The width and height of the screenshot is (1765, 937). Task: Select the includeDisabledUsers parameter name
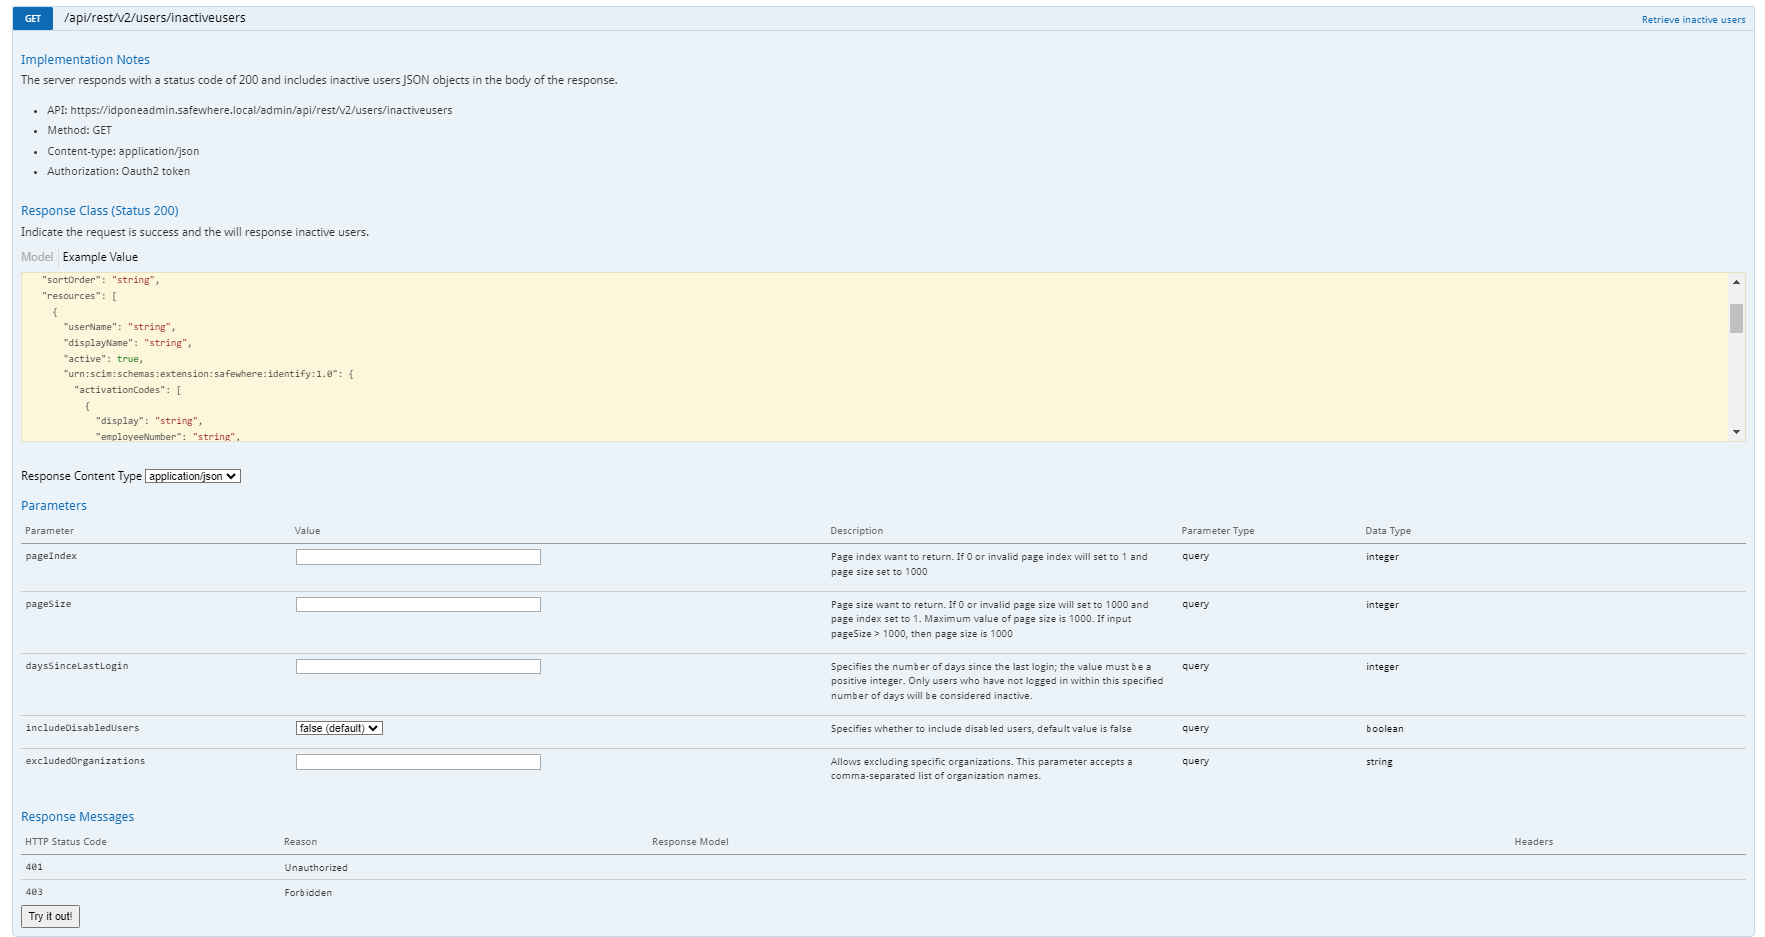(x=82, y=728)
